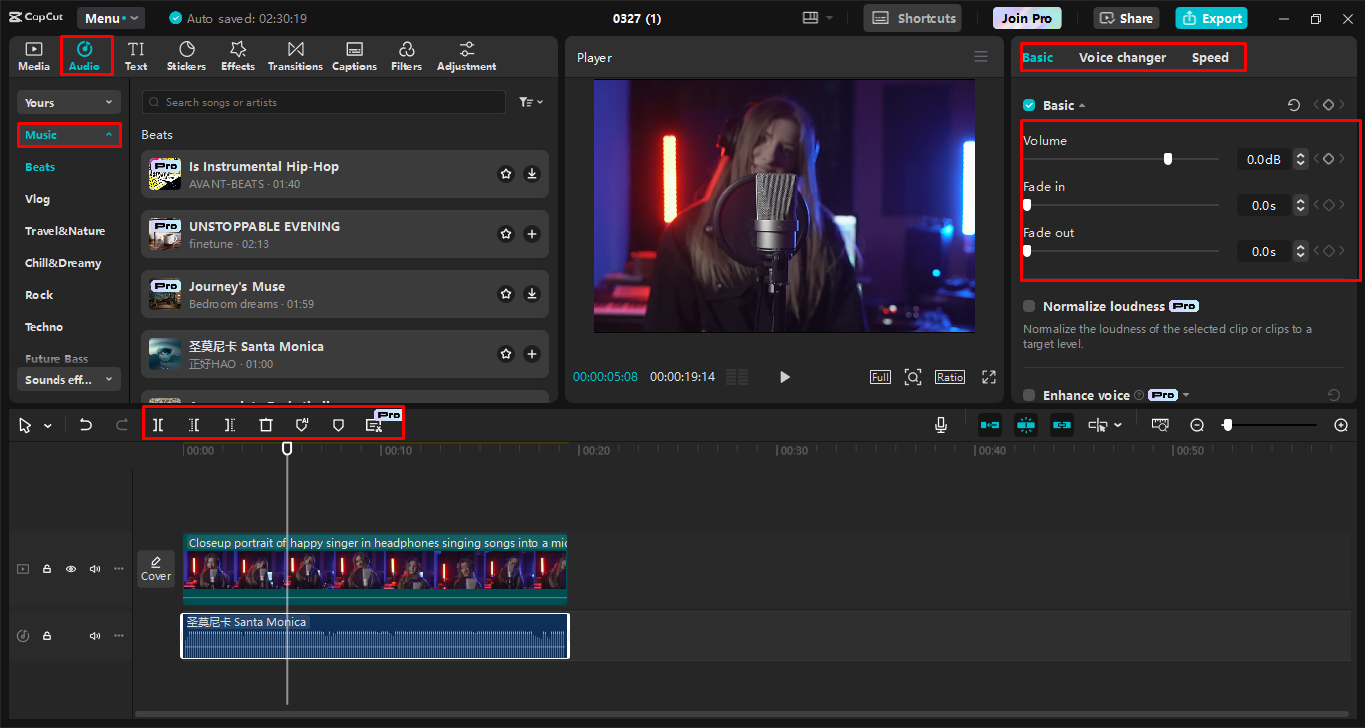Image resolution: width=1365 pixels, height=728 pixels.
Task: Select the Chill&Dreamy music category
Action: click(63, 263)
